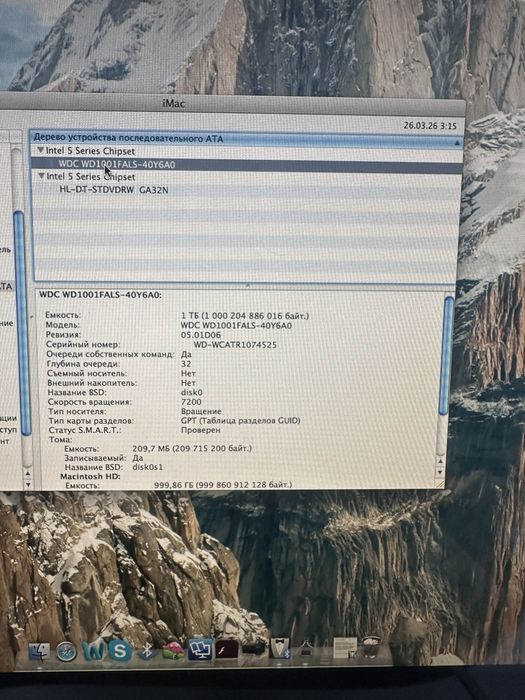Click volume capacity 209,7 МБ

(x=192, y=448)
